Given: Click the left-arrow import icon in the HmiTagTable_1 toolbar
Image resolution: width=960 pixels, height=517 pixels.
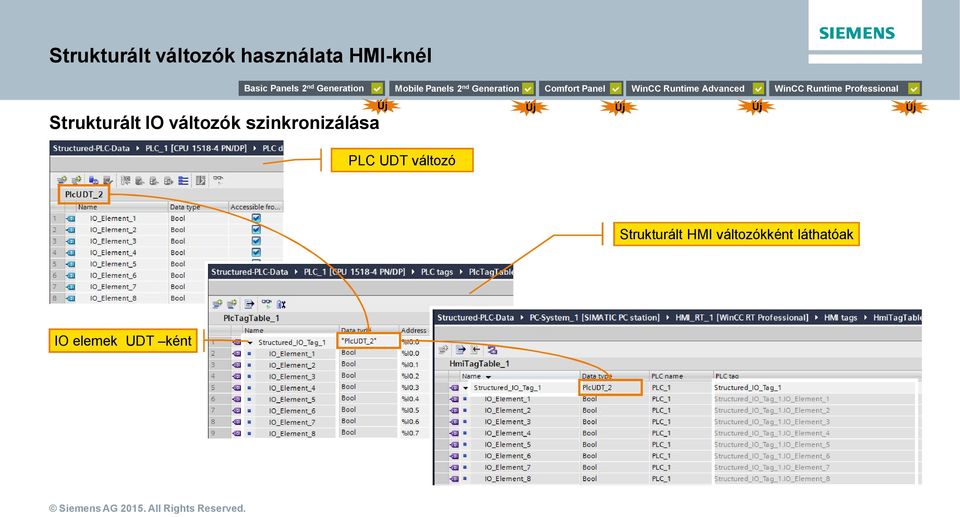Looking at the screenshot, I should click(476, 350).
